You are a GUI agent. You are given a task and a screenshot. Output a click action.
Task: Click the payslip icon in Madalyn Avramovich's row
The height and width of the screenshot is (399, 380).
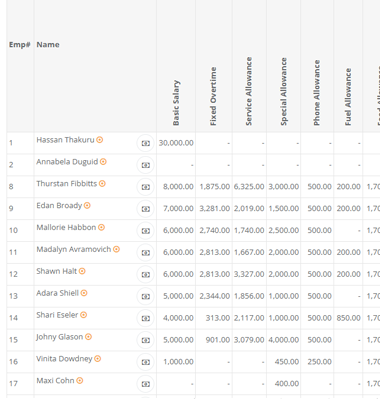coord(146,253)
